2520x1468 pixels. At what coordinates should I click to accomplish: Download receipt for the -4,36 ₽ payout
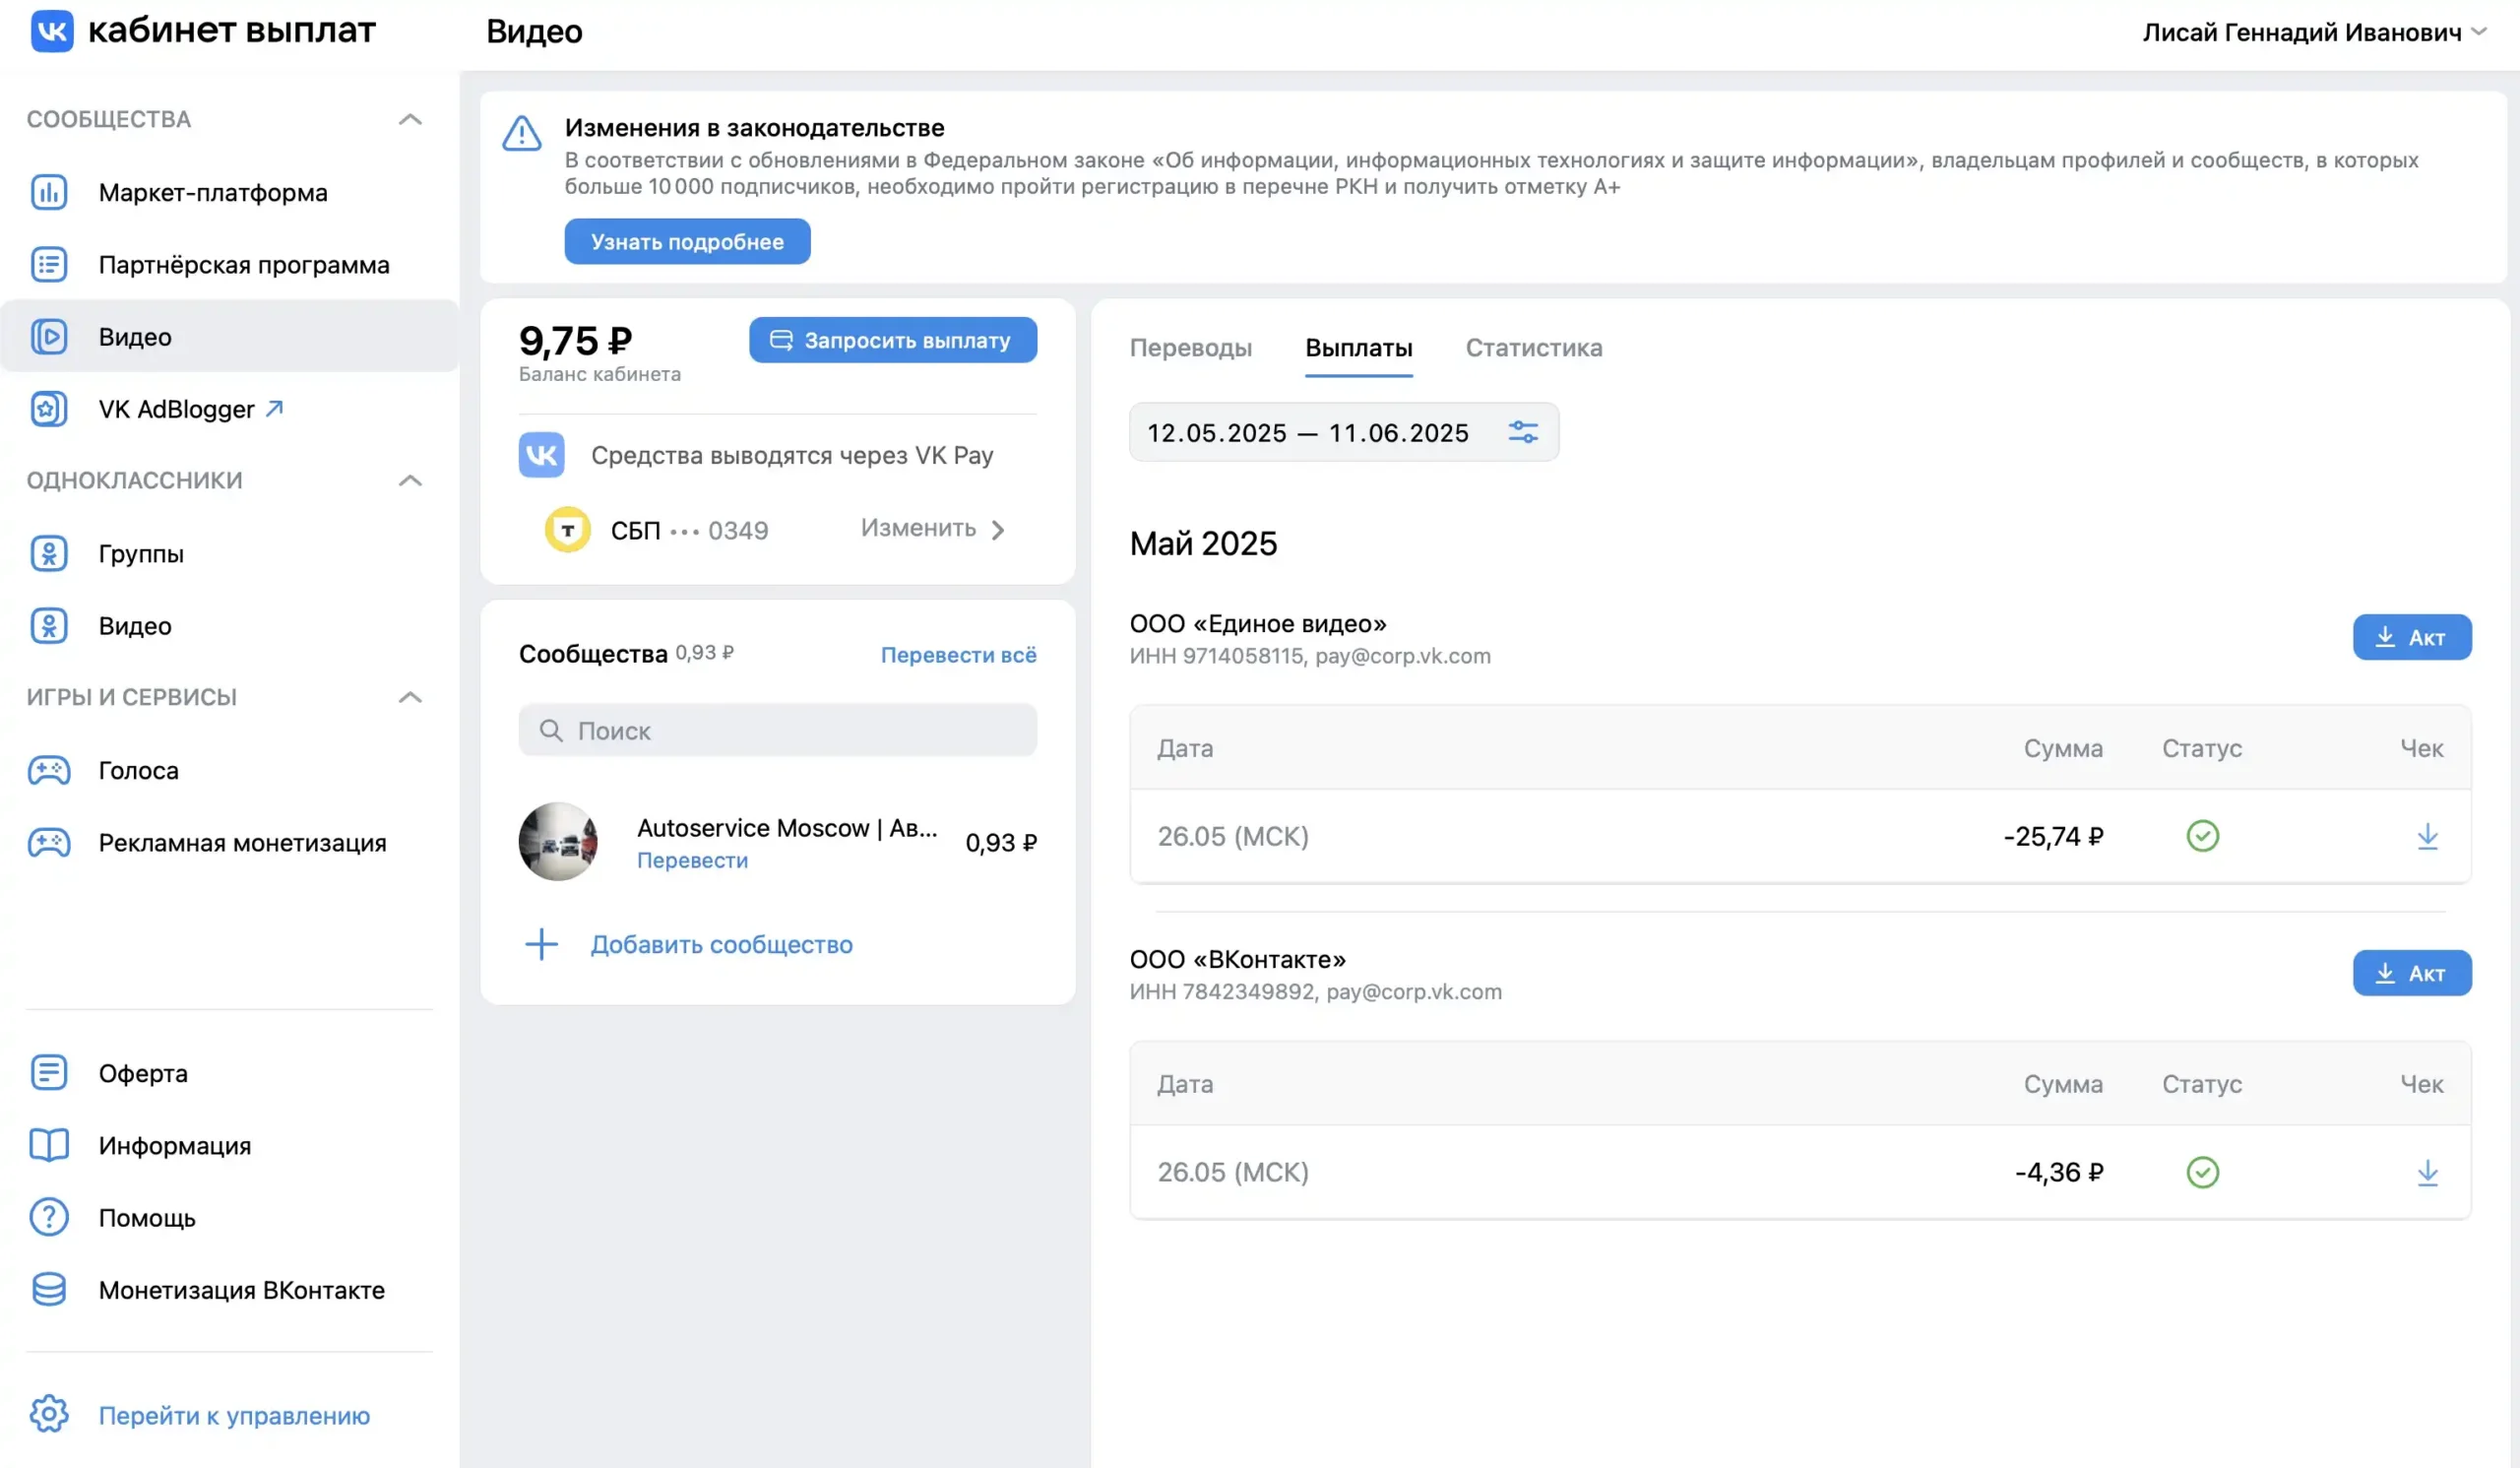click(2427, 1172)
